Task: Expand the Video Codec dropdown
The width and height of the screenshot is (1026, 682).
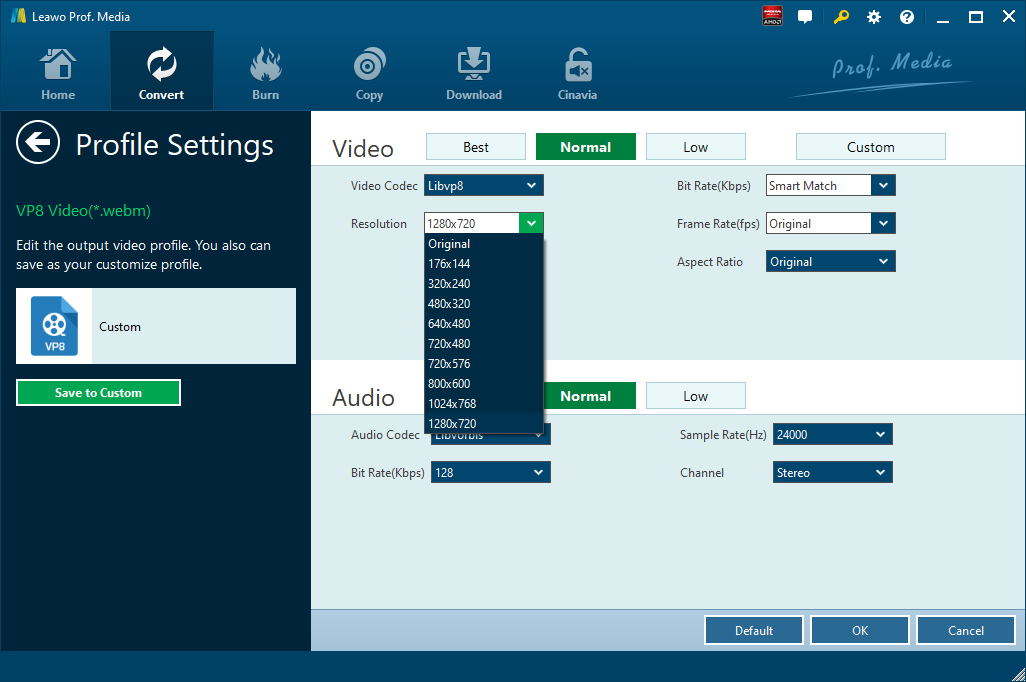Action: click(x=484, y=185)
